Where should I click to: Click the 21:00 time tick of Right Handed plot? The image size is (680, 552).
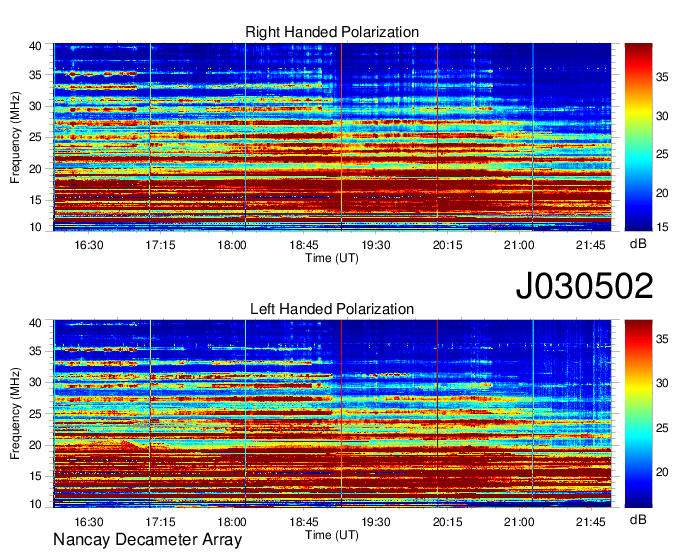pos(519,245)
